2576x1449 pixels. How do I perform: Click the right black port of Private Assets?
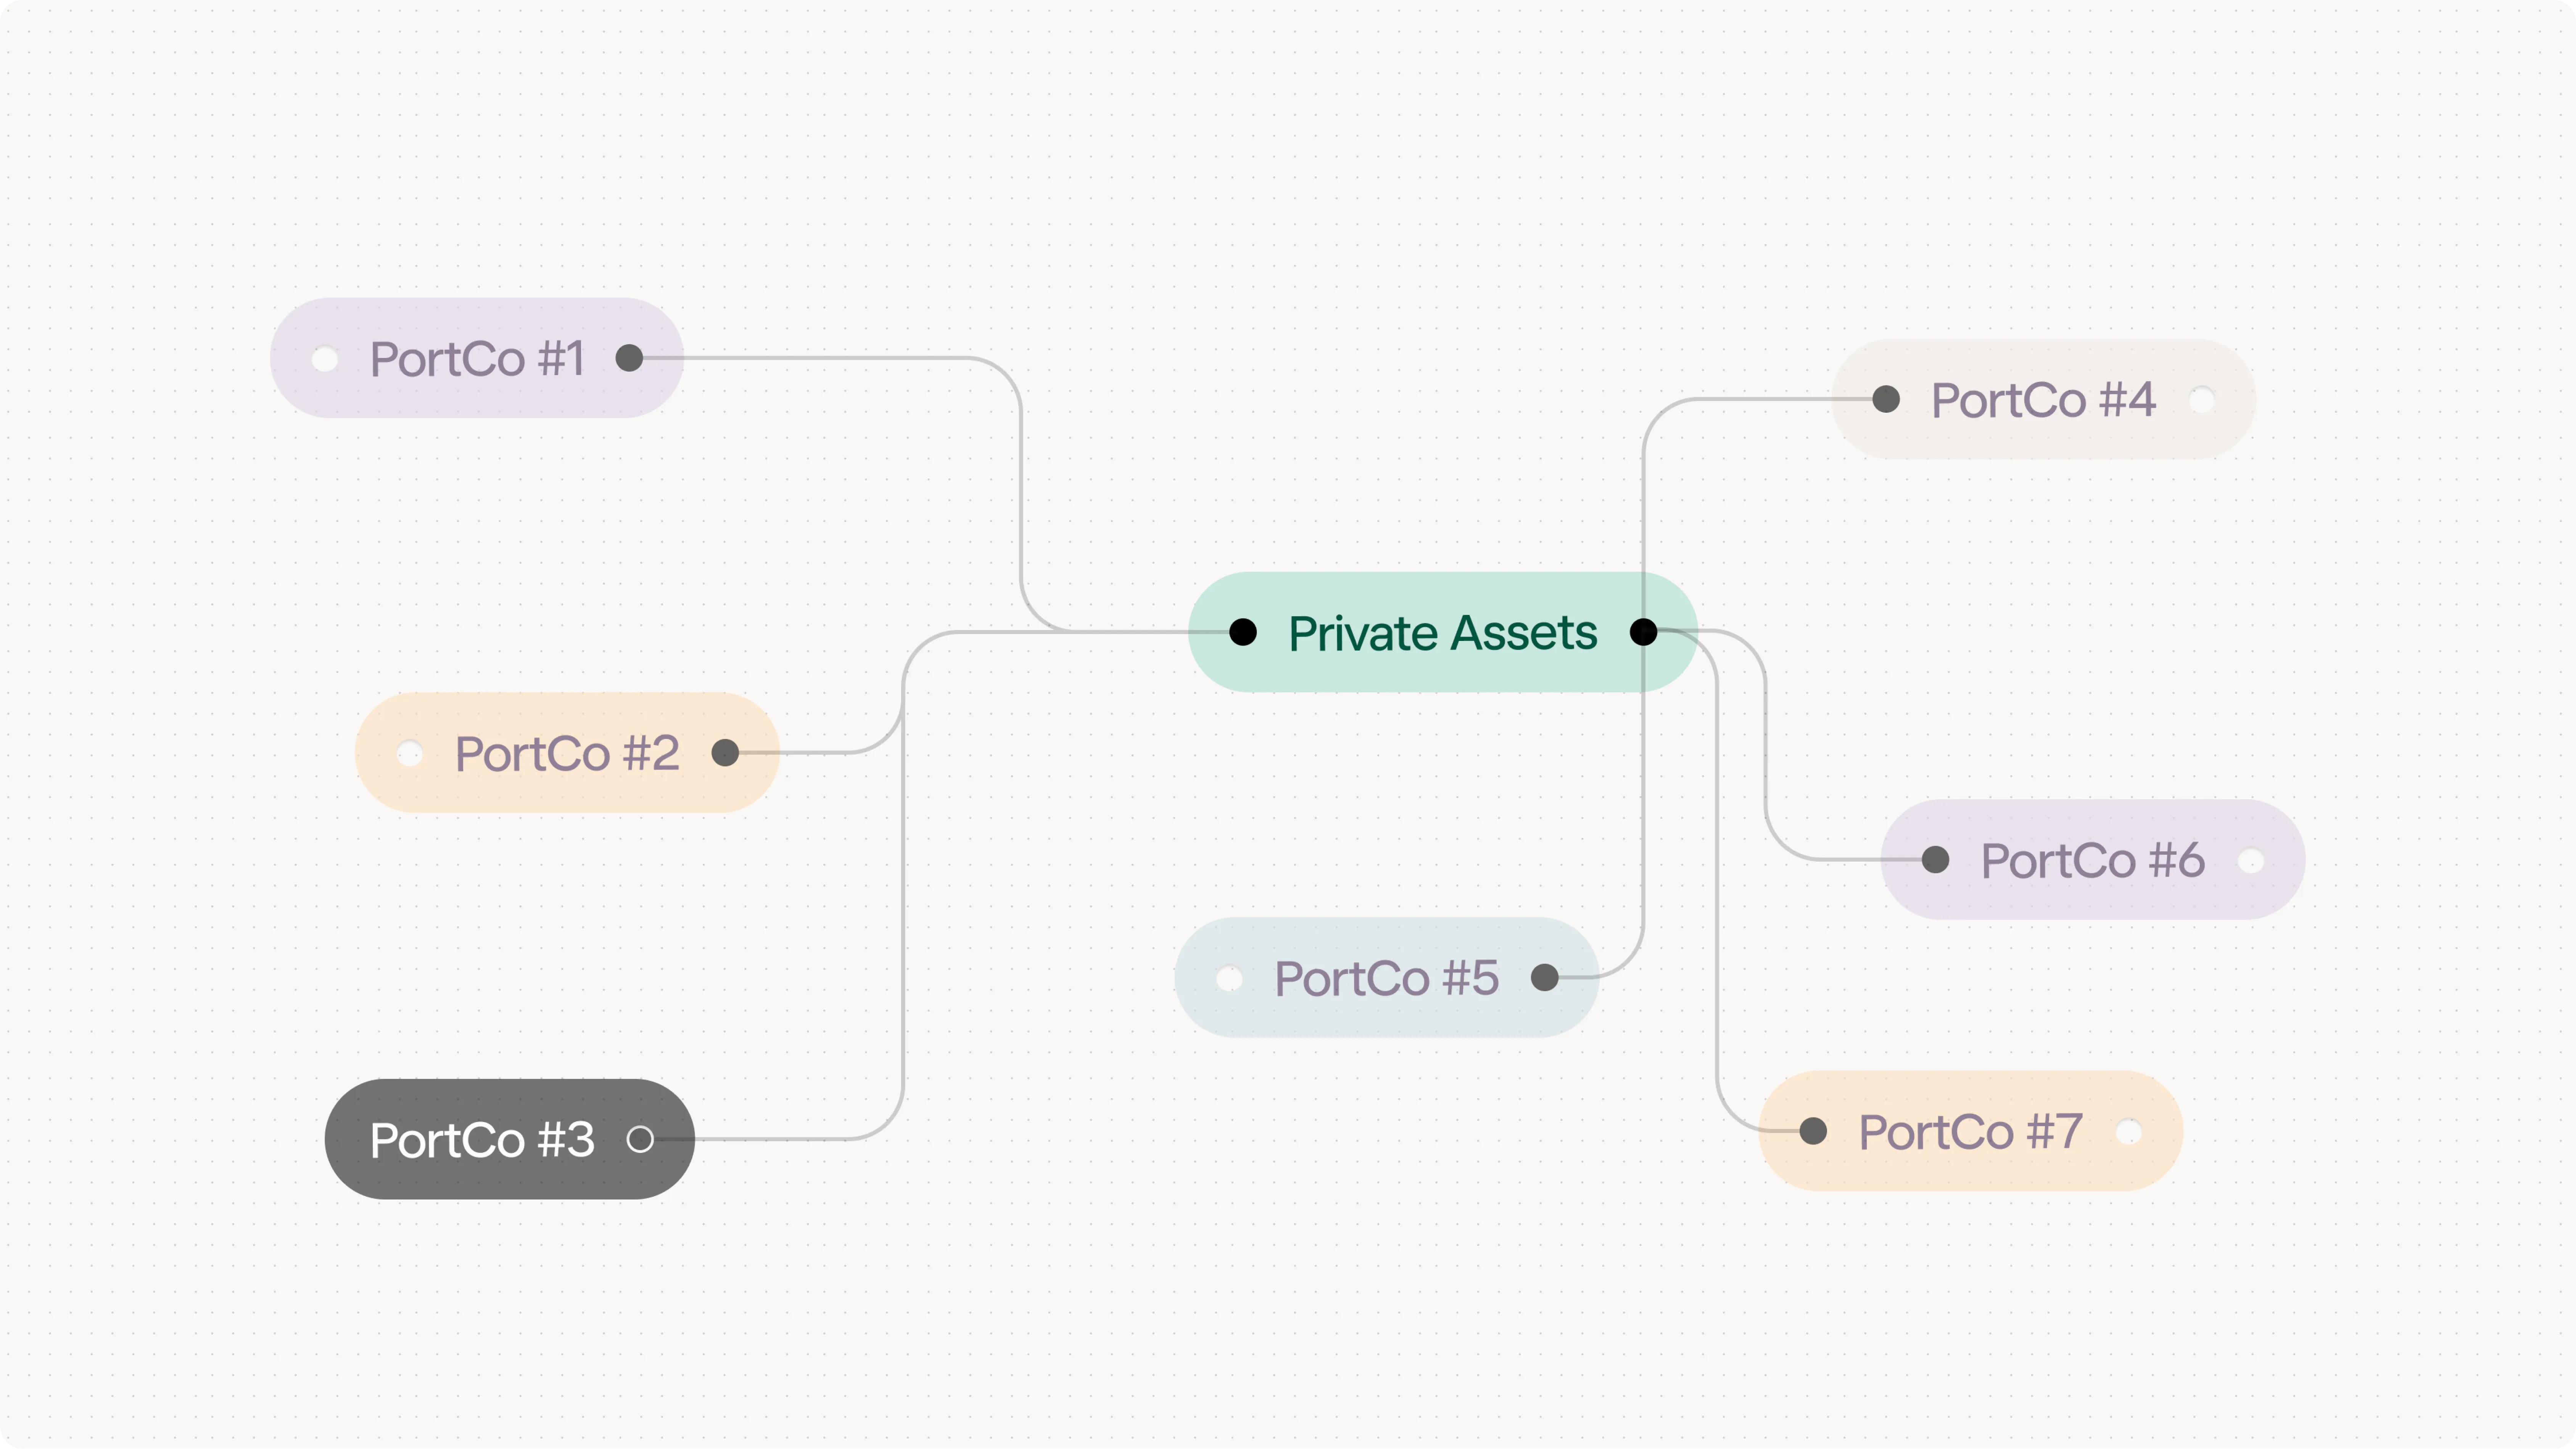point(1643,632)
